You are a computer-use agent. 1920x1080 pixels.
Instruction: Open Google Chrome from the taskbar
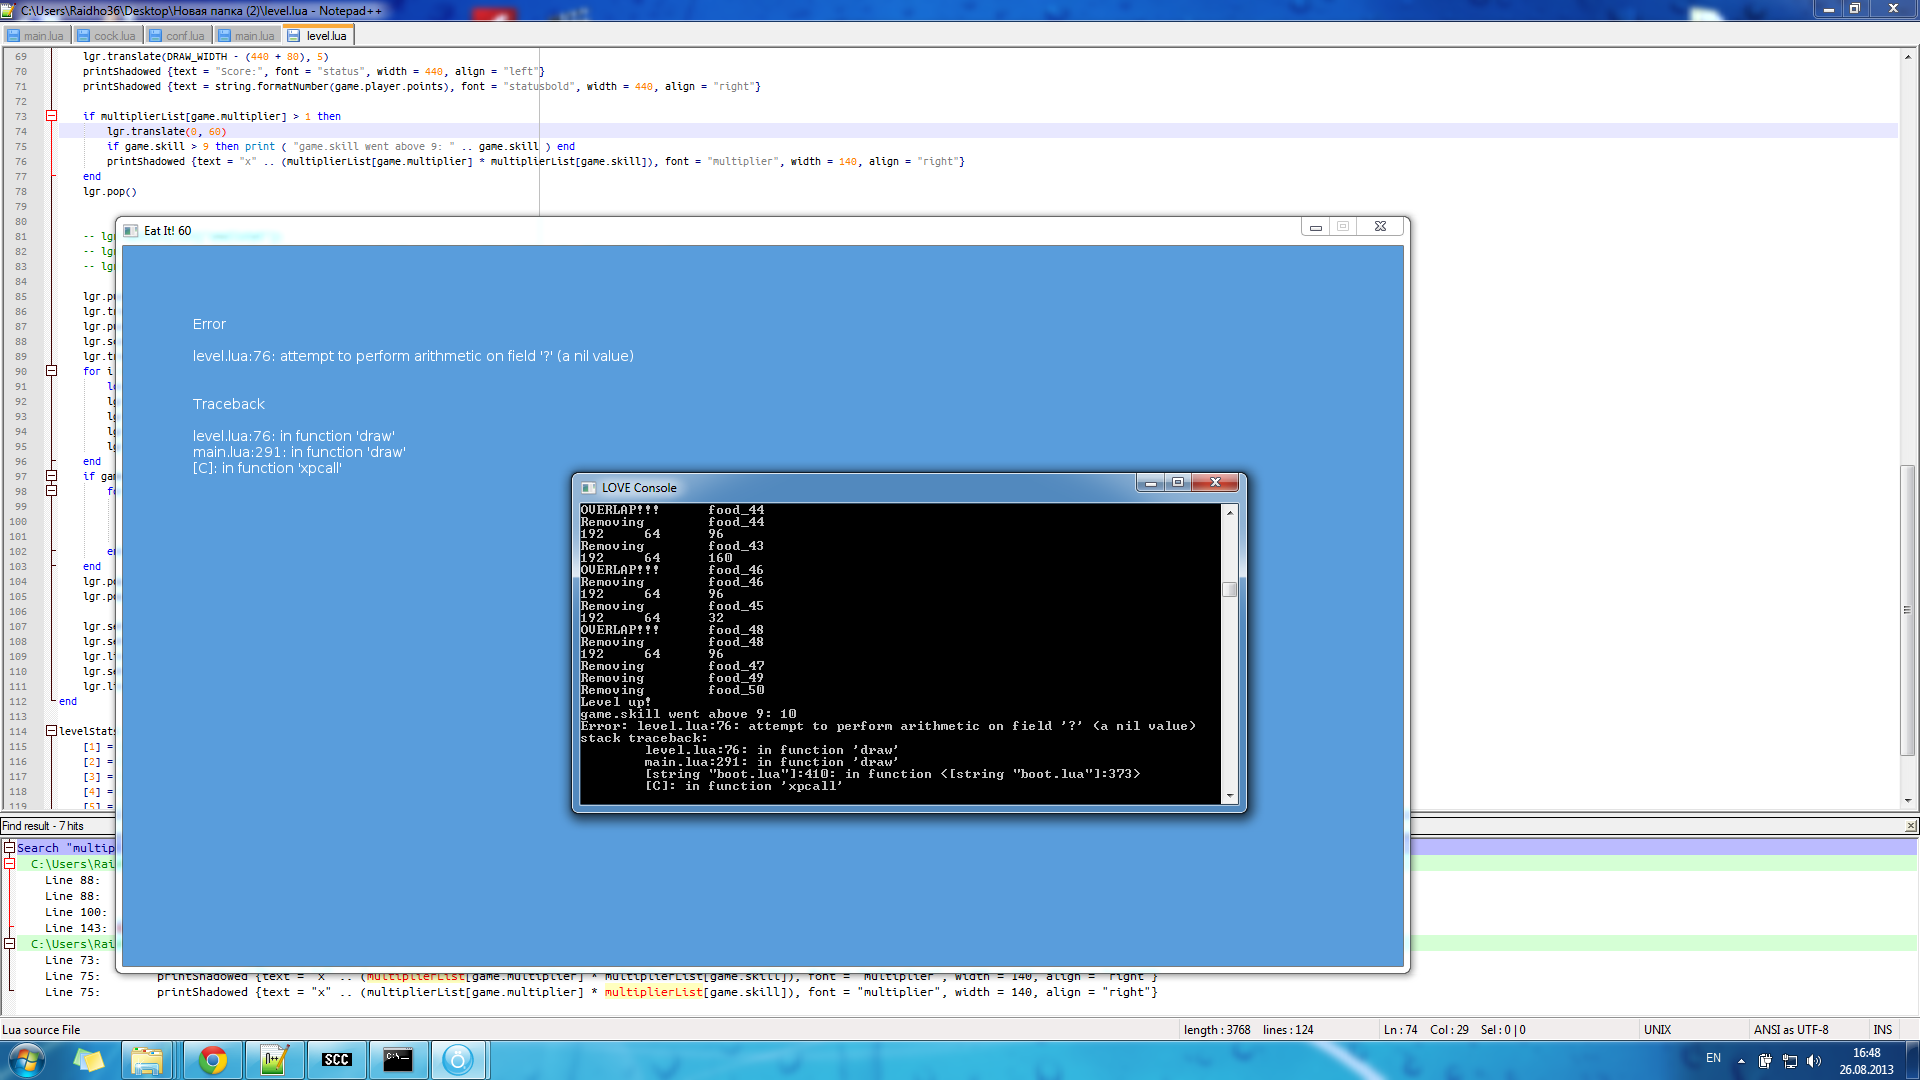(x=212, y=1060)
